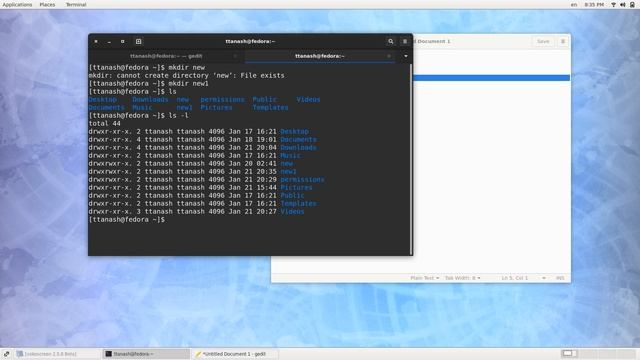Click the Documents entry in ls -l listing
Viewport: 640px width, 360px height.
[298, 140]
